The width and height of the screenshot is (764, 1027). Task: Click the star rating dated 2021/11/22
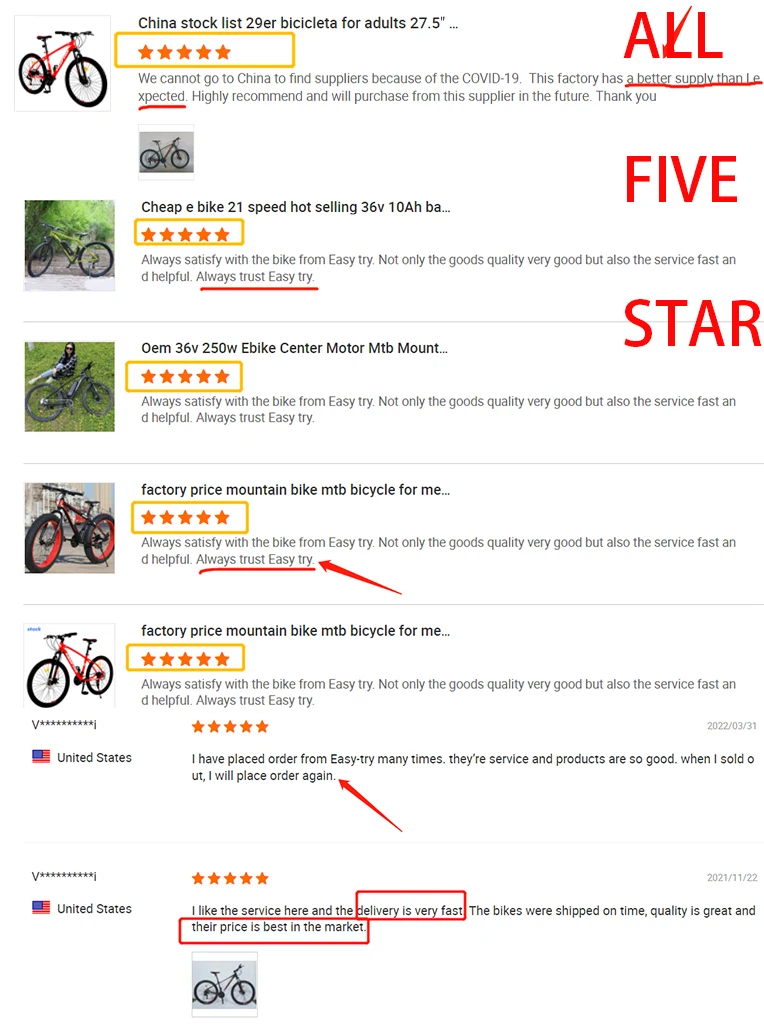tap(230, 878)
